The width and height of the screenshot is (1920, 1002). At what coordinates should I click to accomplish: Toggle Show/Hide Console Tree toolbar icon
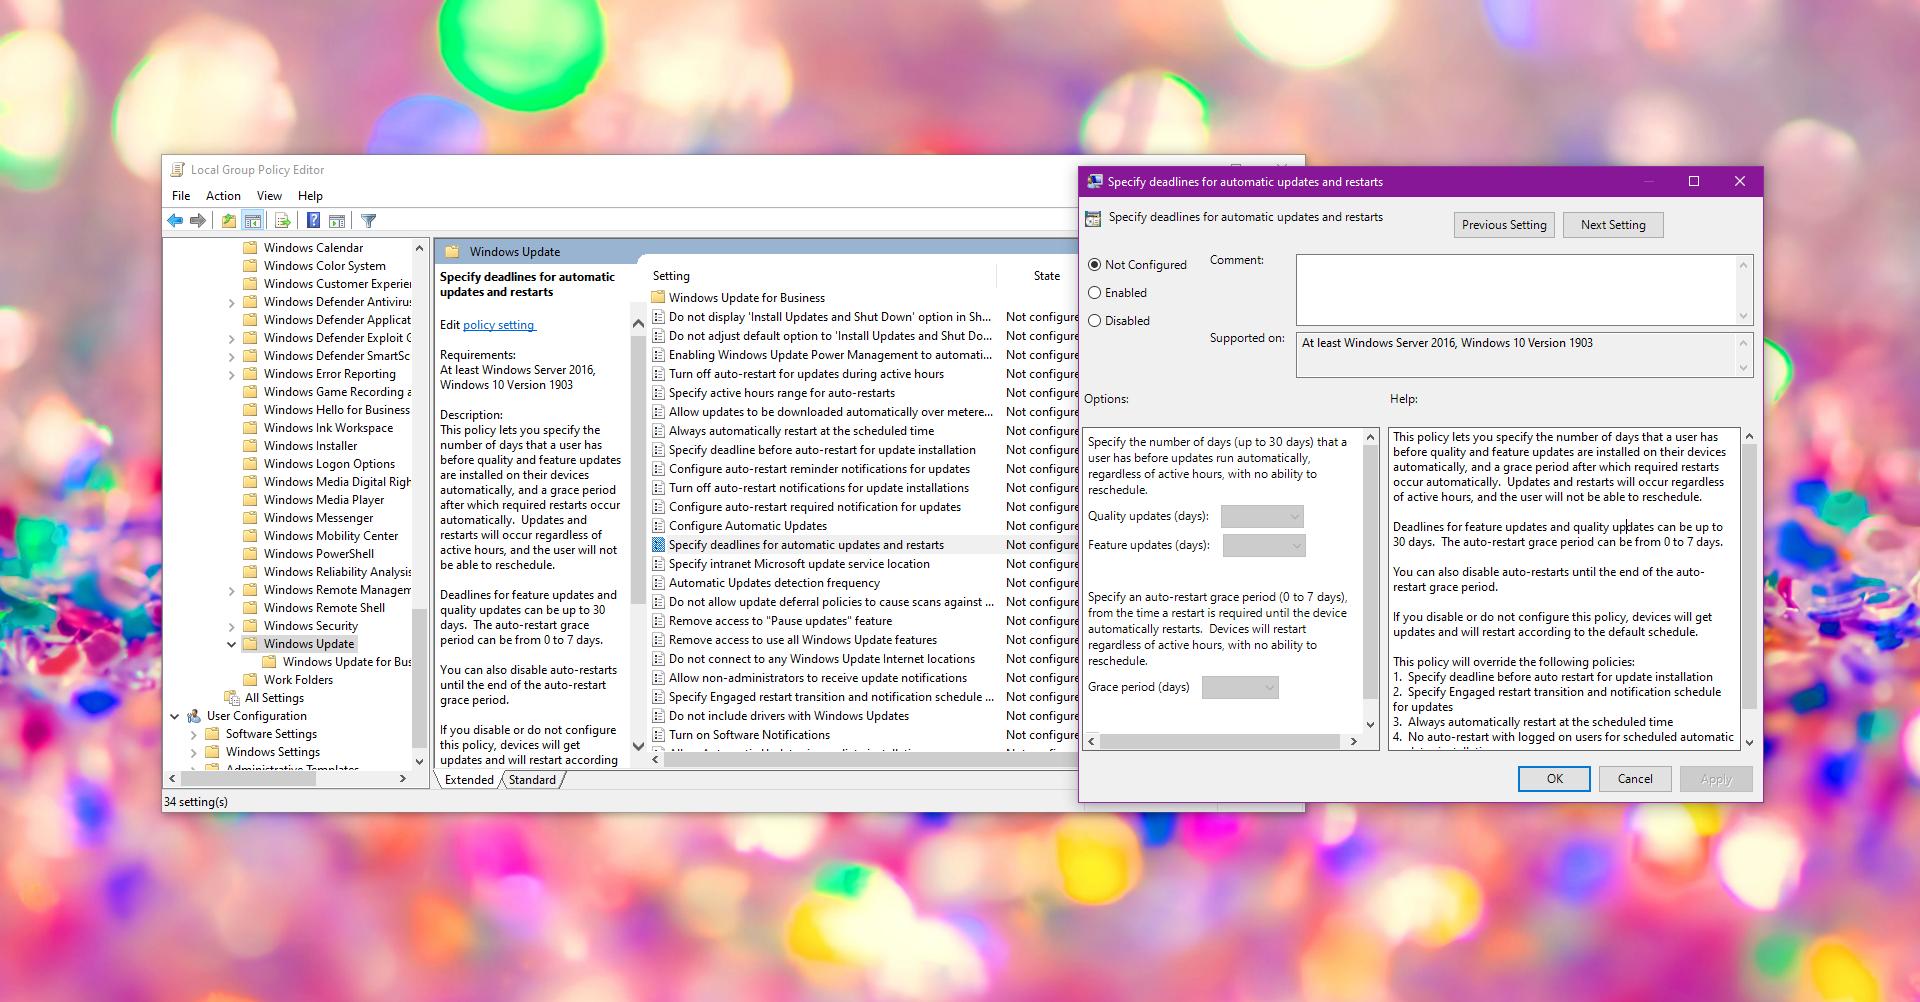coord(253,221)
